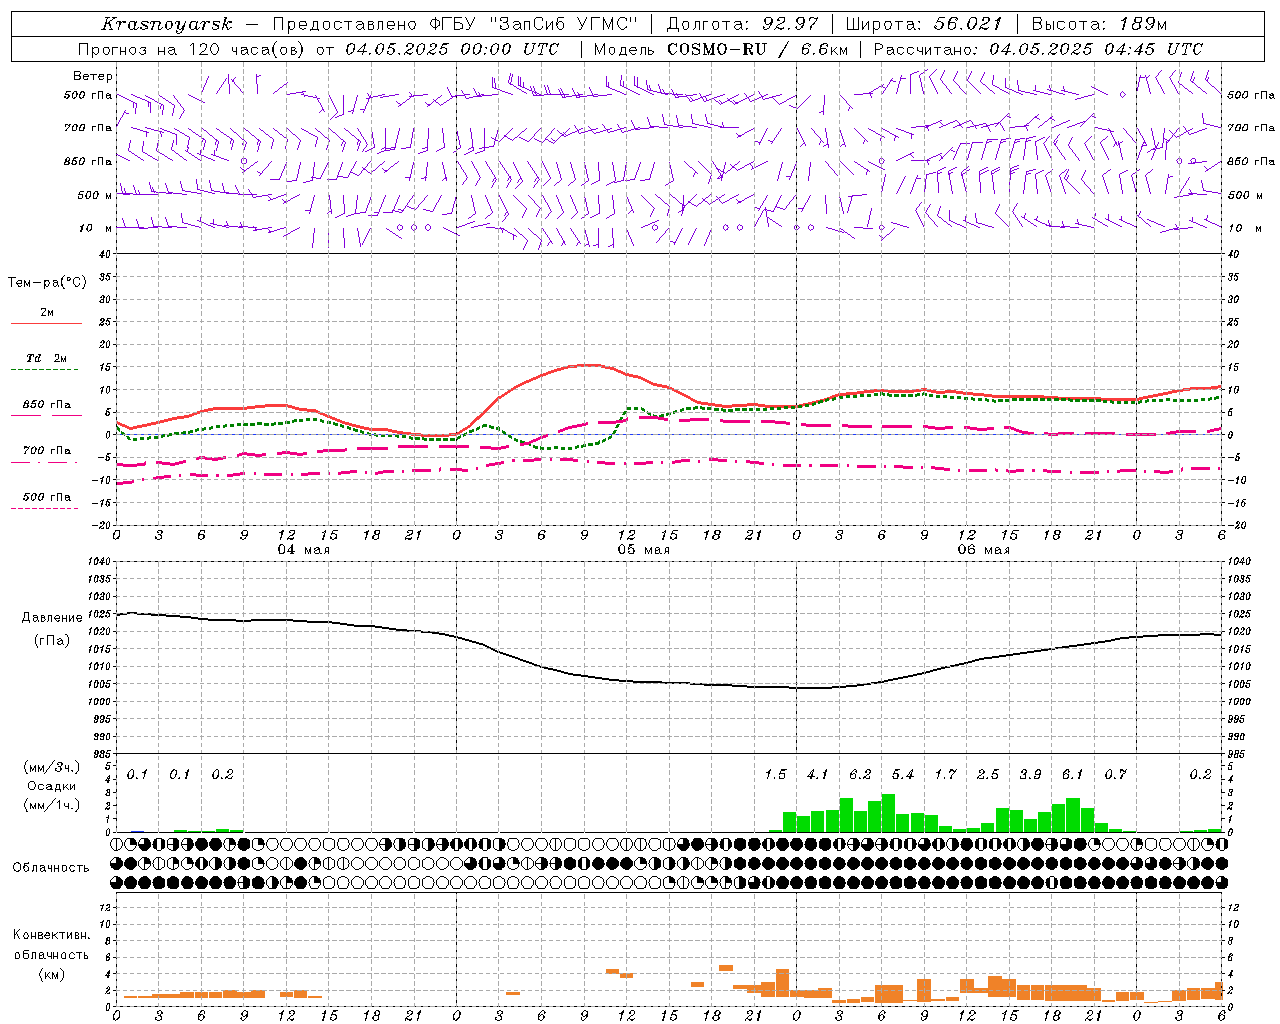Click the Krasnoyarsk station title
The image size is (1280, 1024).
click(167, 24)
